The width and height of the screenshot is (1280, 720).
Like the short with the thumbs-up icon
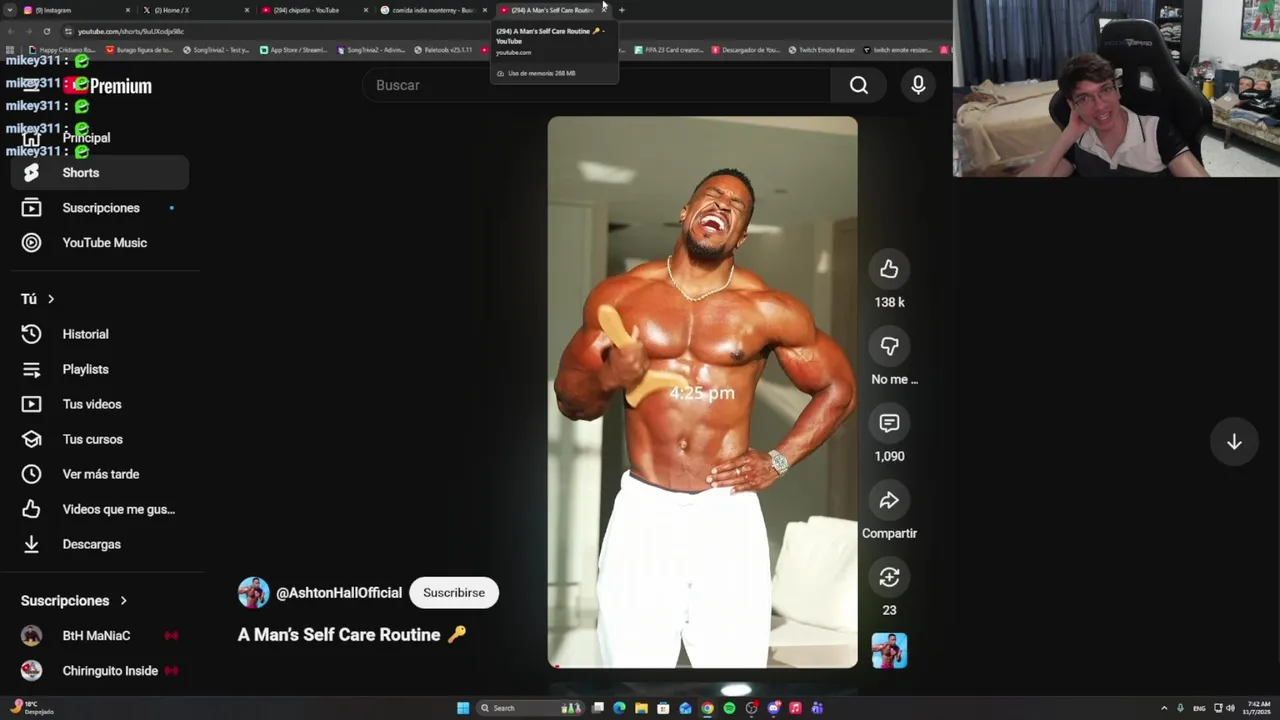[889, 269]
